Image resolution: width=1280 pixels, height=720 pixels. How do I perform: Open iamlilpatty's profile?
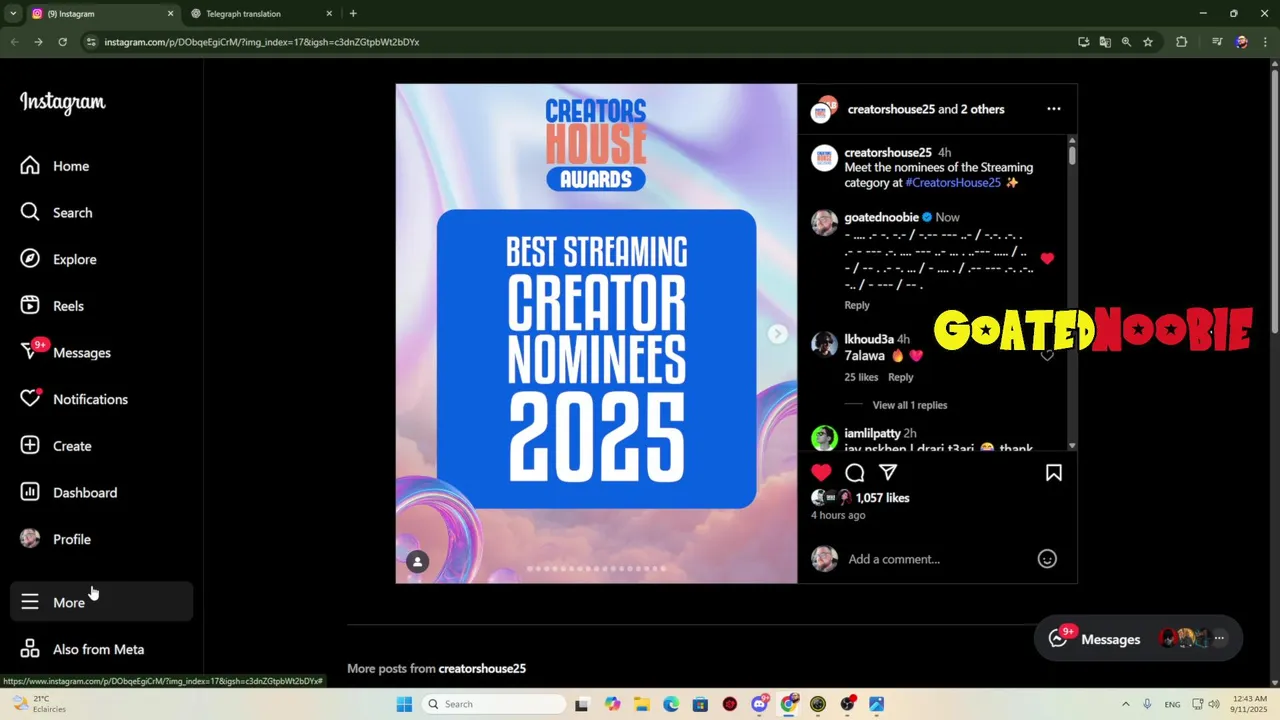pos(872,433)
